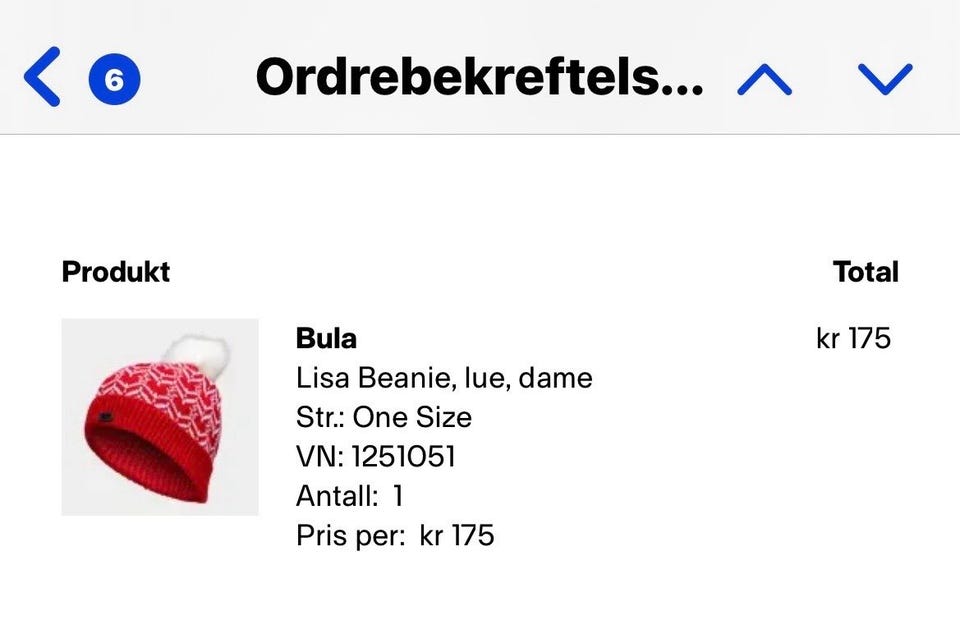The width and height of the screenshot is (960, 634).
Task: Click the Bula brand name
Action: [x=326, y=338]
